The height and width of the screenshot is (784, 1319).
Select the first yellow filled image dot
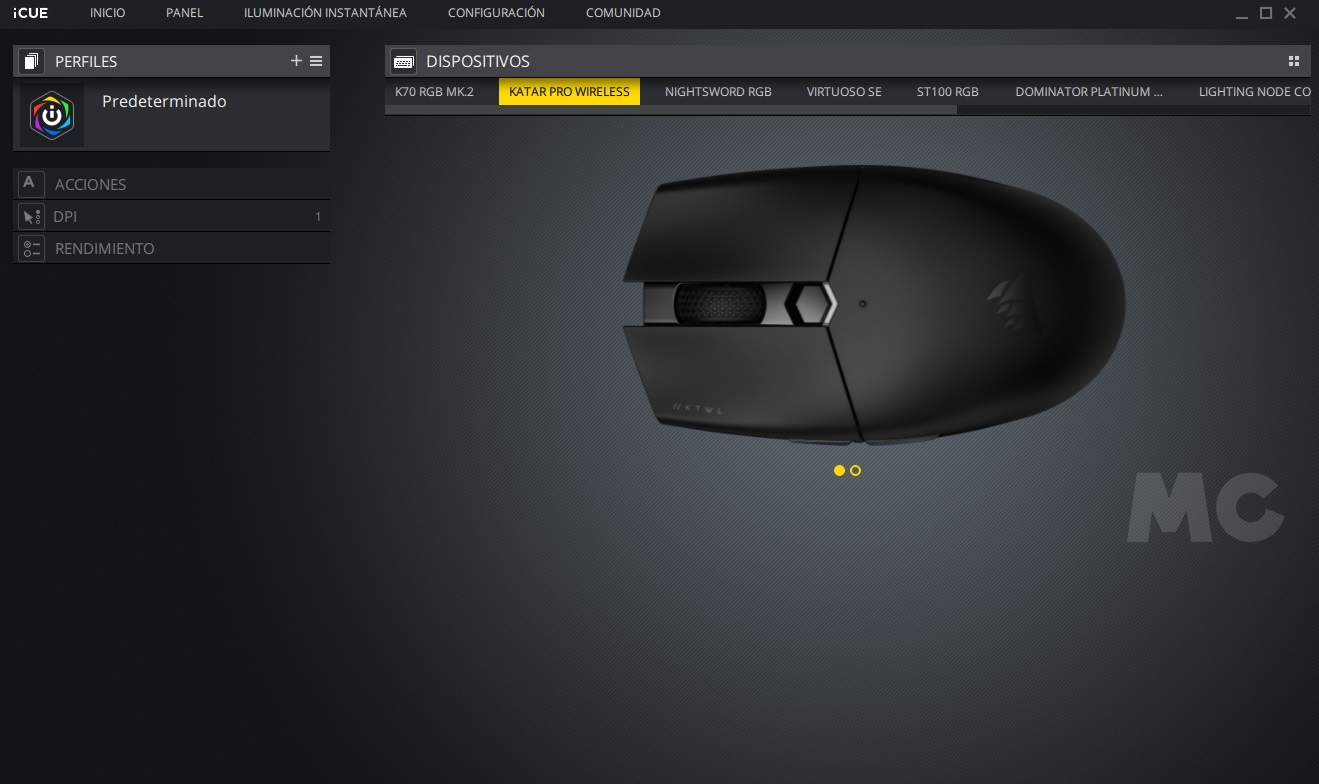click(839, 470)
